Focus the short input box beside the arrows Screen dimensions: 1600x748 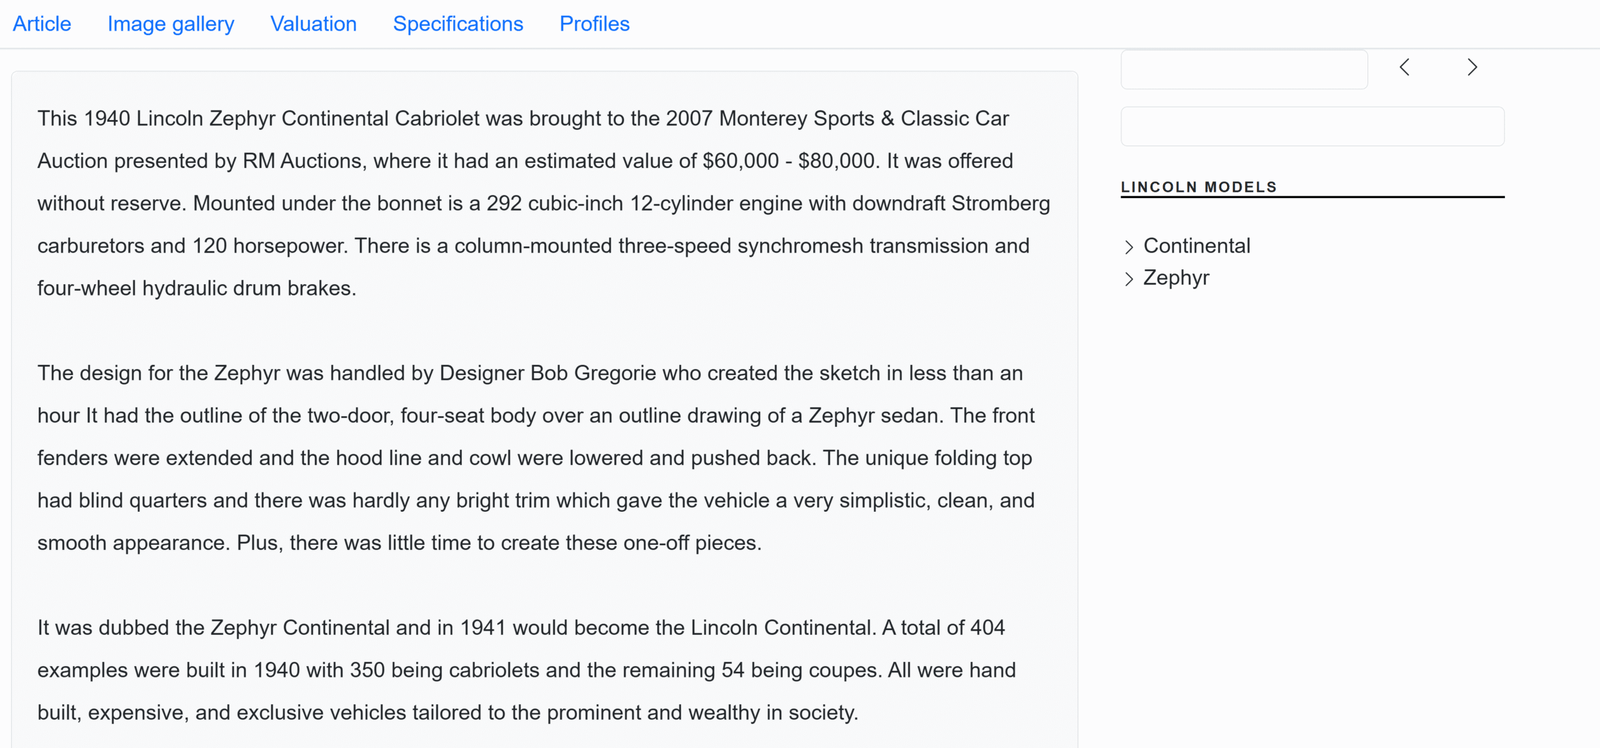1244,69
